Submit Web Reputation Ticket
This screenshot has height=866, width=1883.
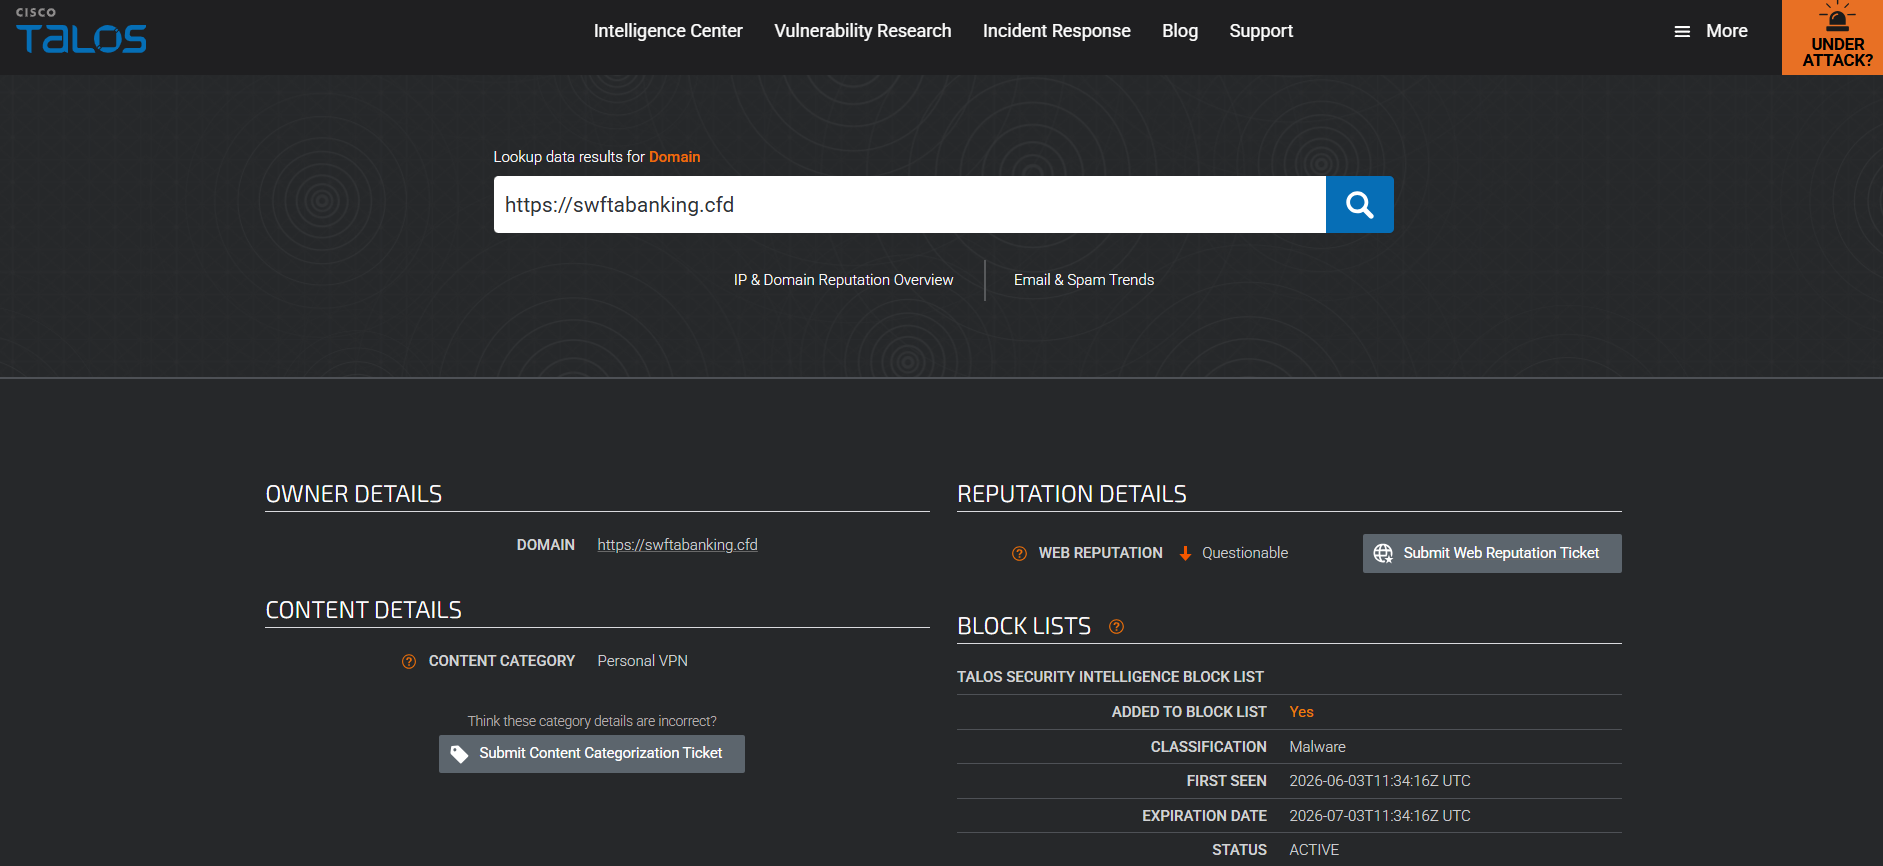[x=1492, y=554]
